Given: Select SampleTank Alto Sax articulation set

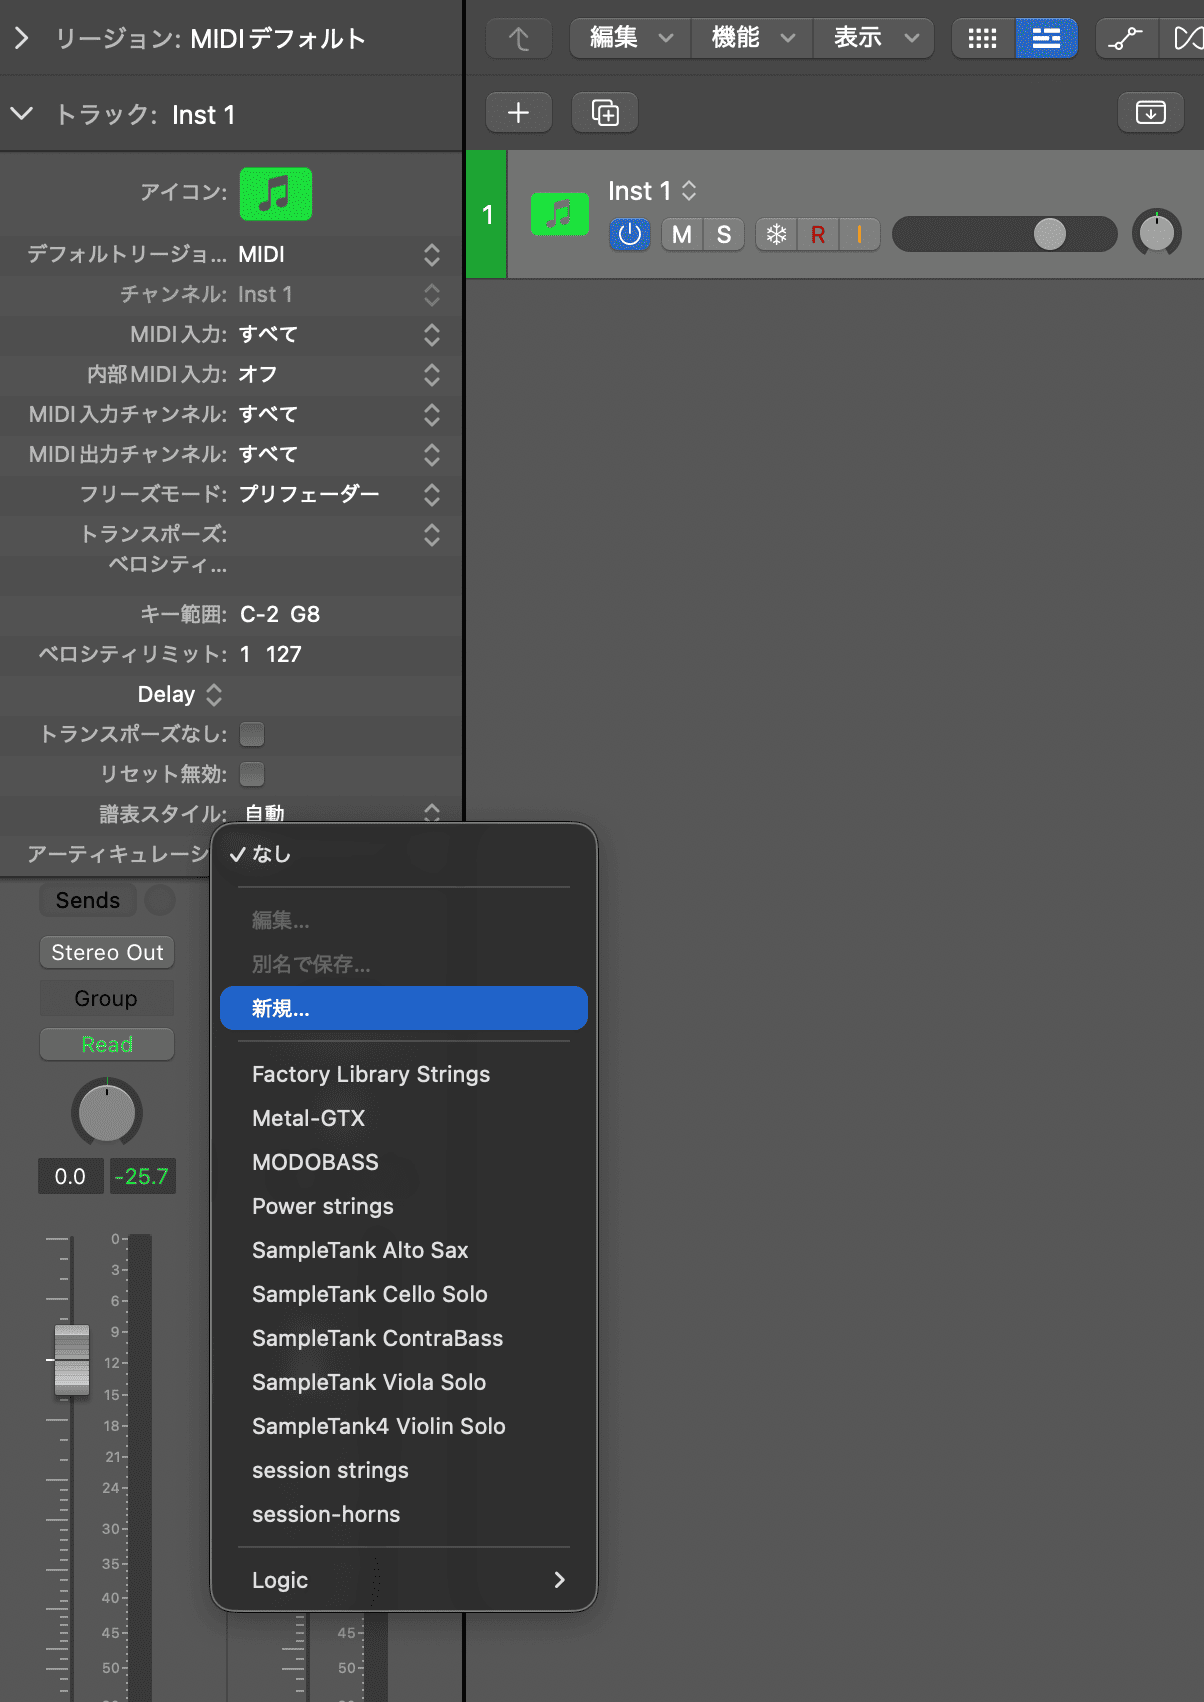Looking at the screenshot, I should [x=404, y=1250].
